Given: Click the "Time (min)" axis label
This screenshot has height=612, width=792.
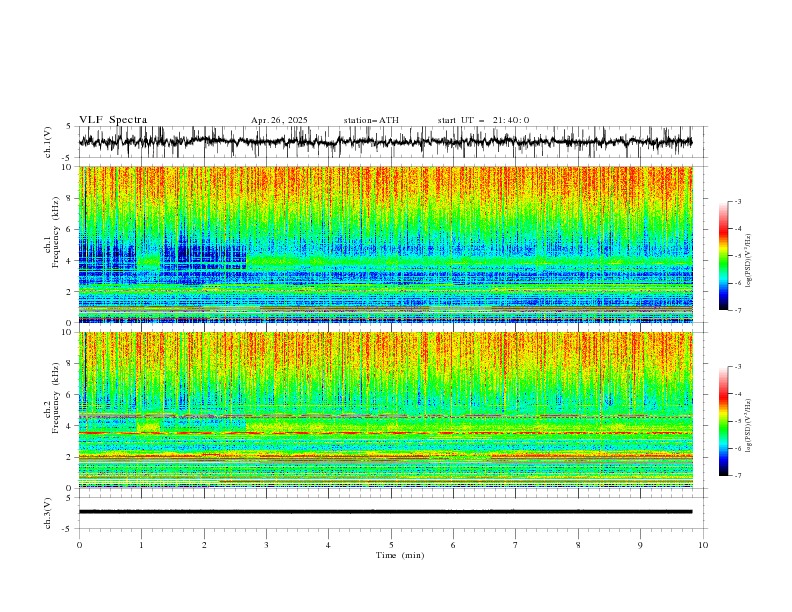Looking at the screenshot, I should [x=400, y=555].
